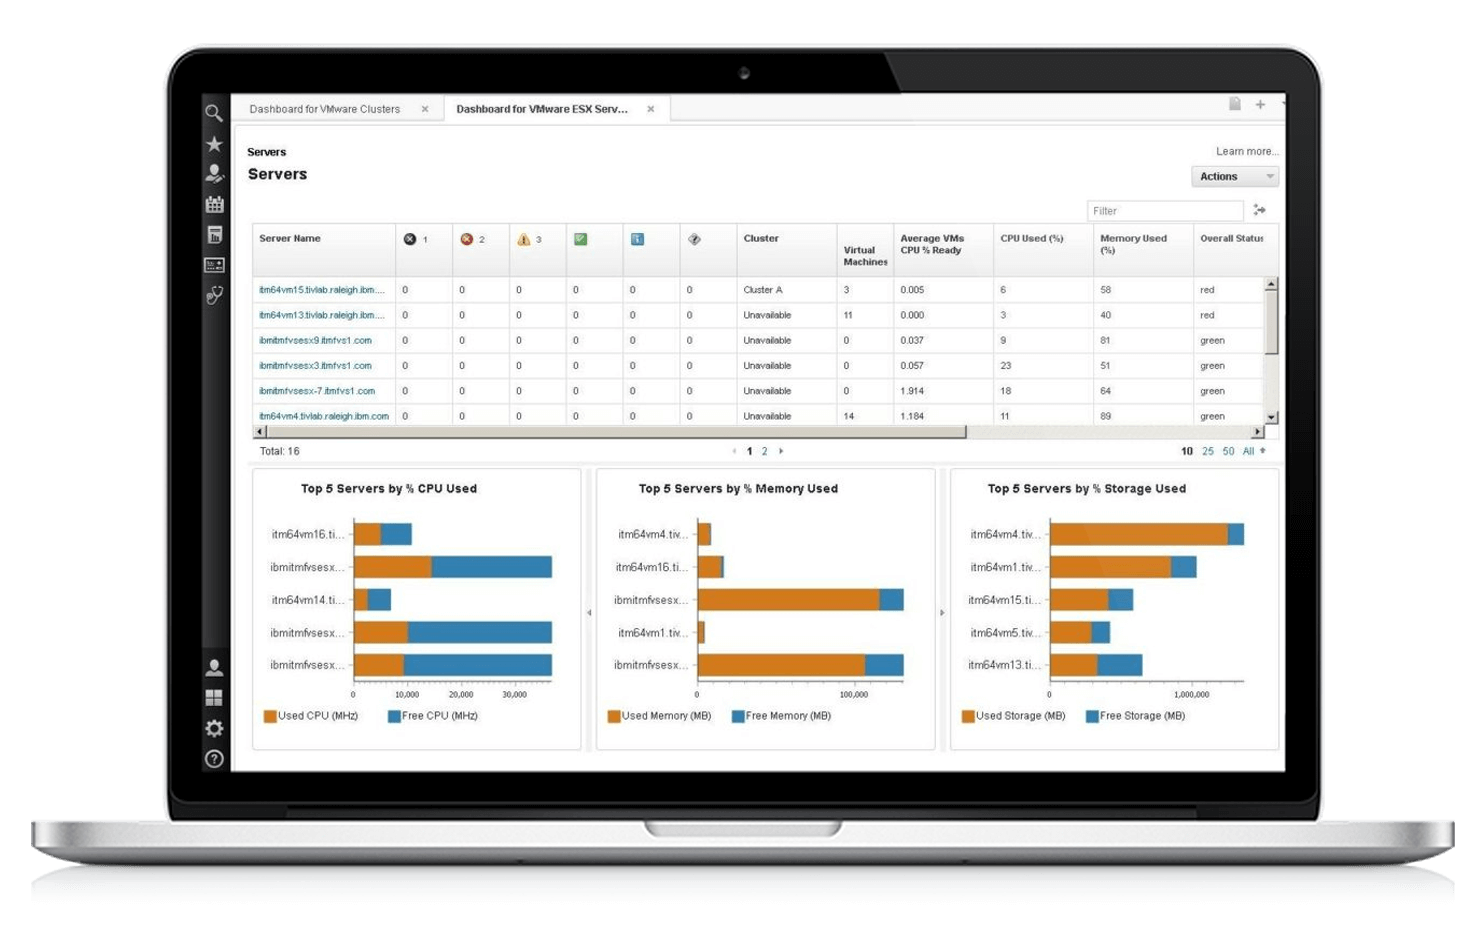
Task: Sort by Average VMs CPU % Ready header
Action: [x=932, y=244]
